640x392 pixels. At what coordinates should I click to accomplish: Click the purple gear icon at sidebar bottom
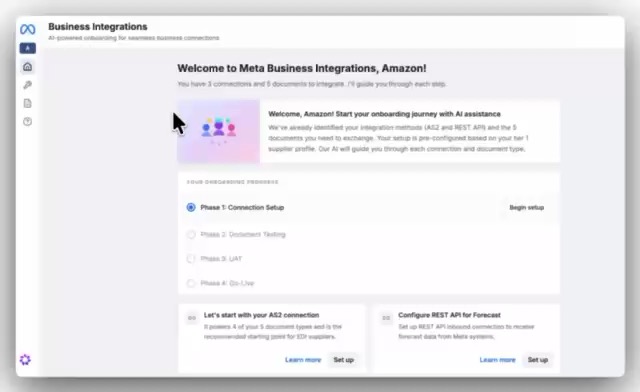(x=25, y=360)
